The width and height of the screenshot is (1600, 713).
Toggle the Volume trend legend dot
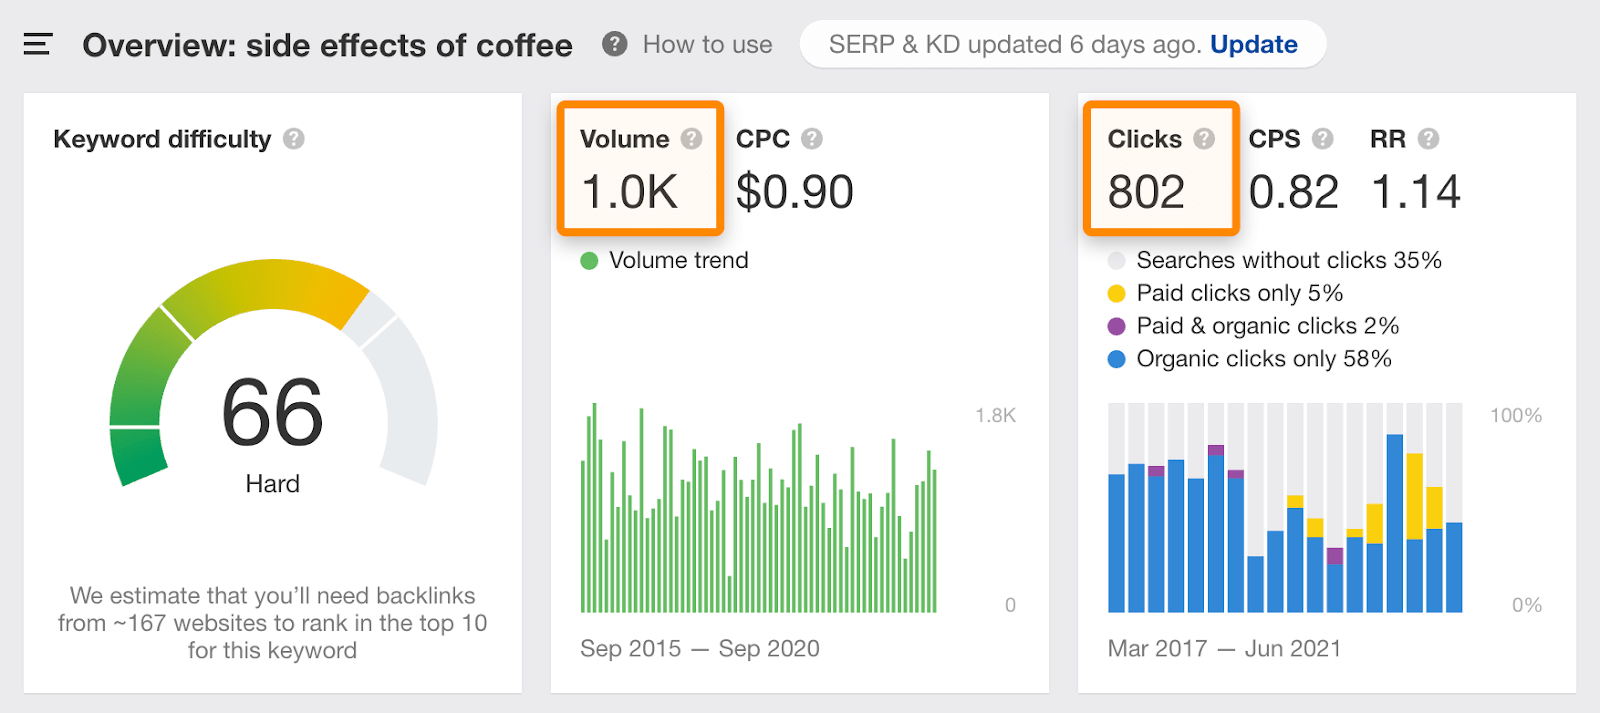pos(589,261)
